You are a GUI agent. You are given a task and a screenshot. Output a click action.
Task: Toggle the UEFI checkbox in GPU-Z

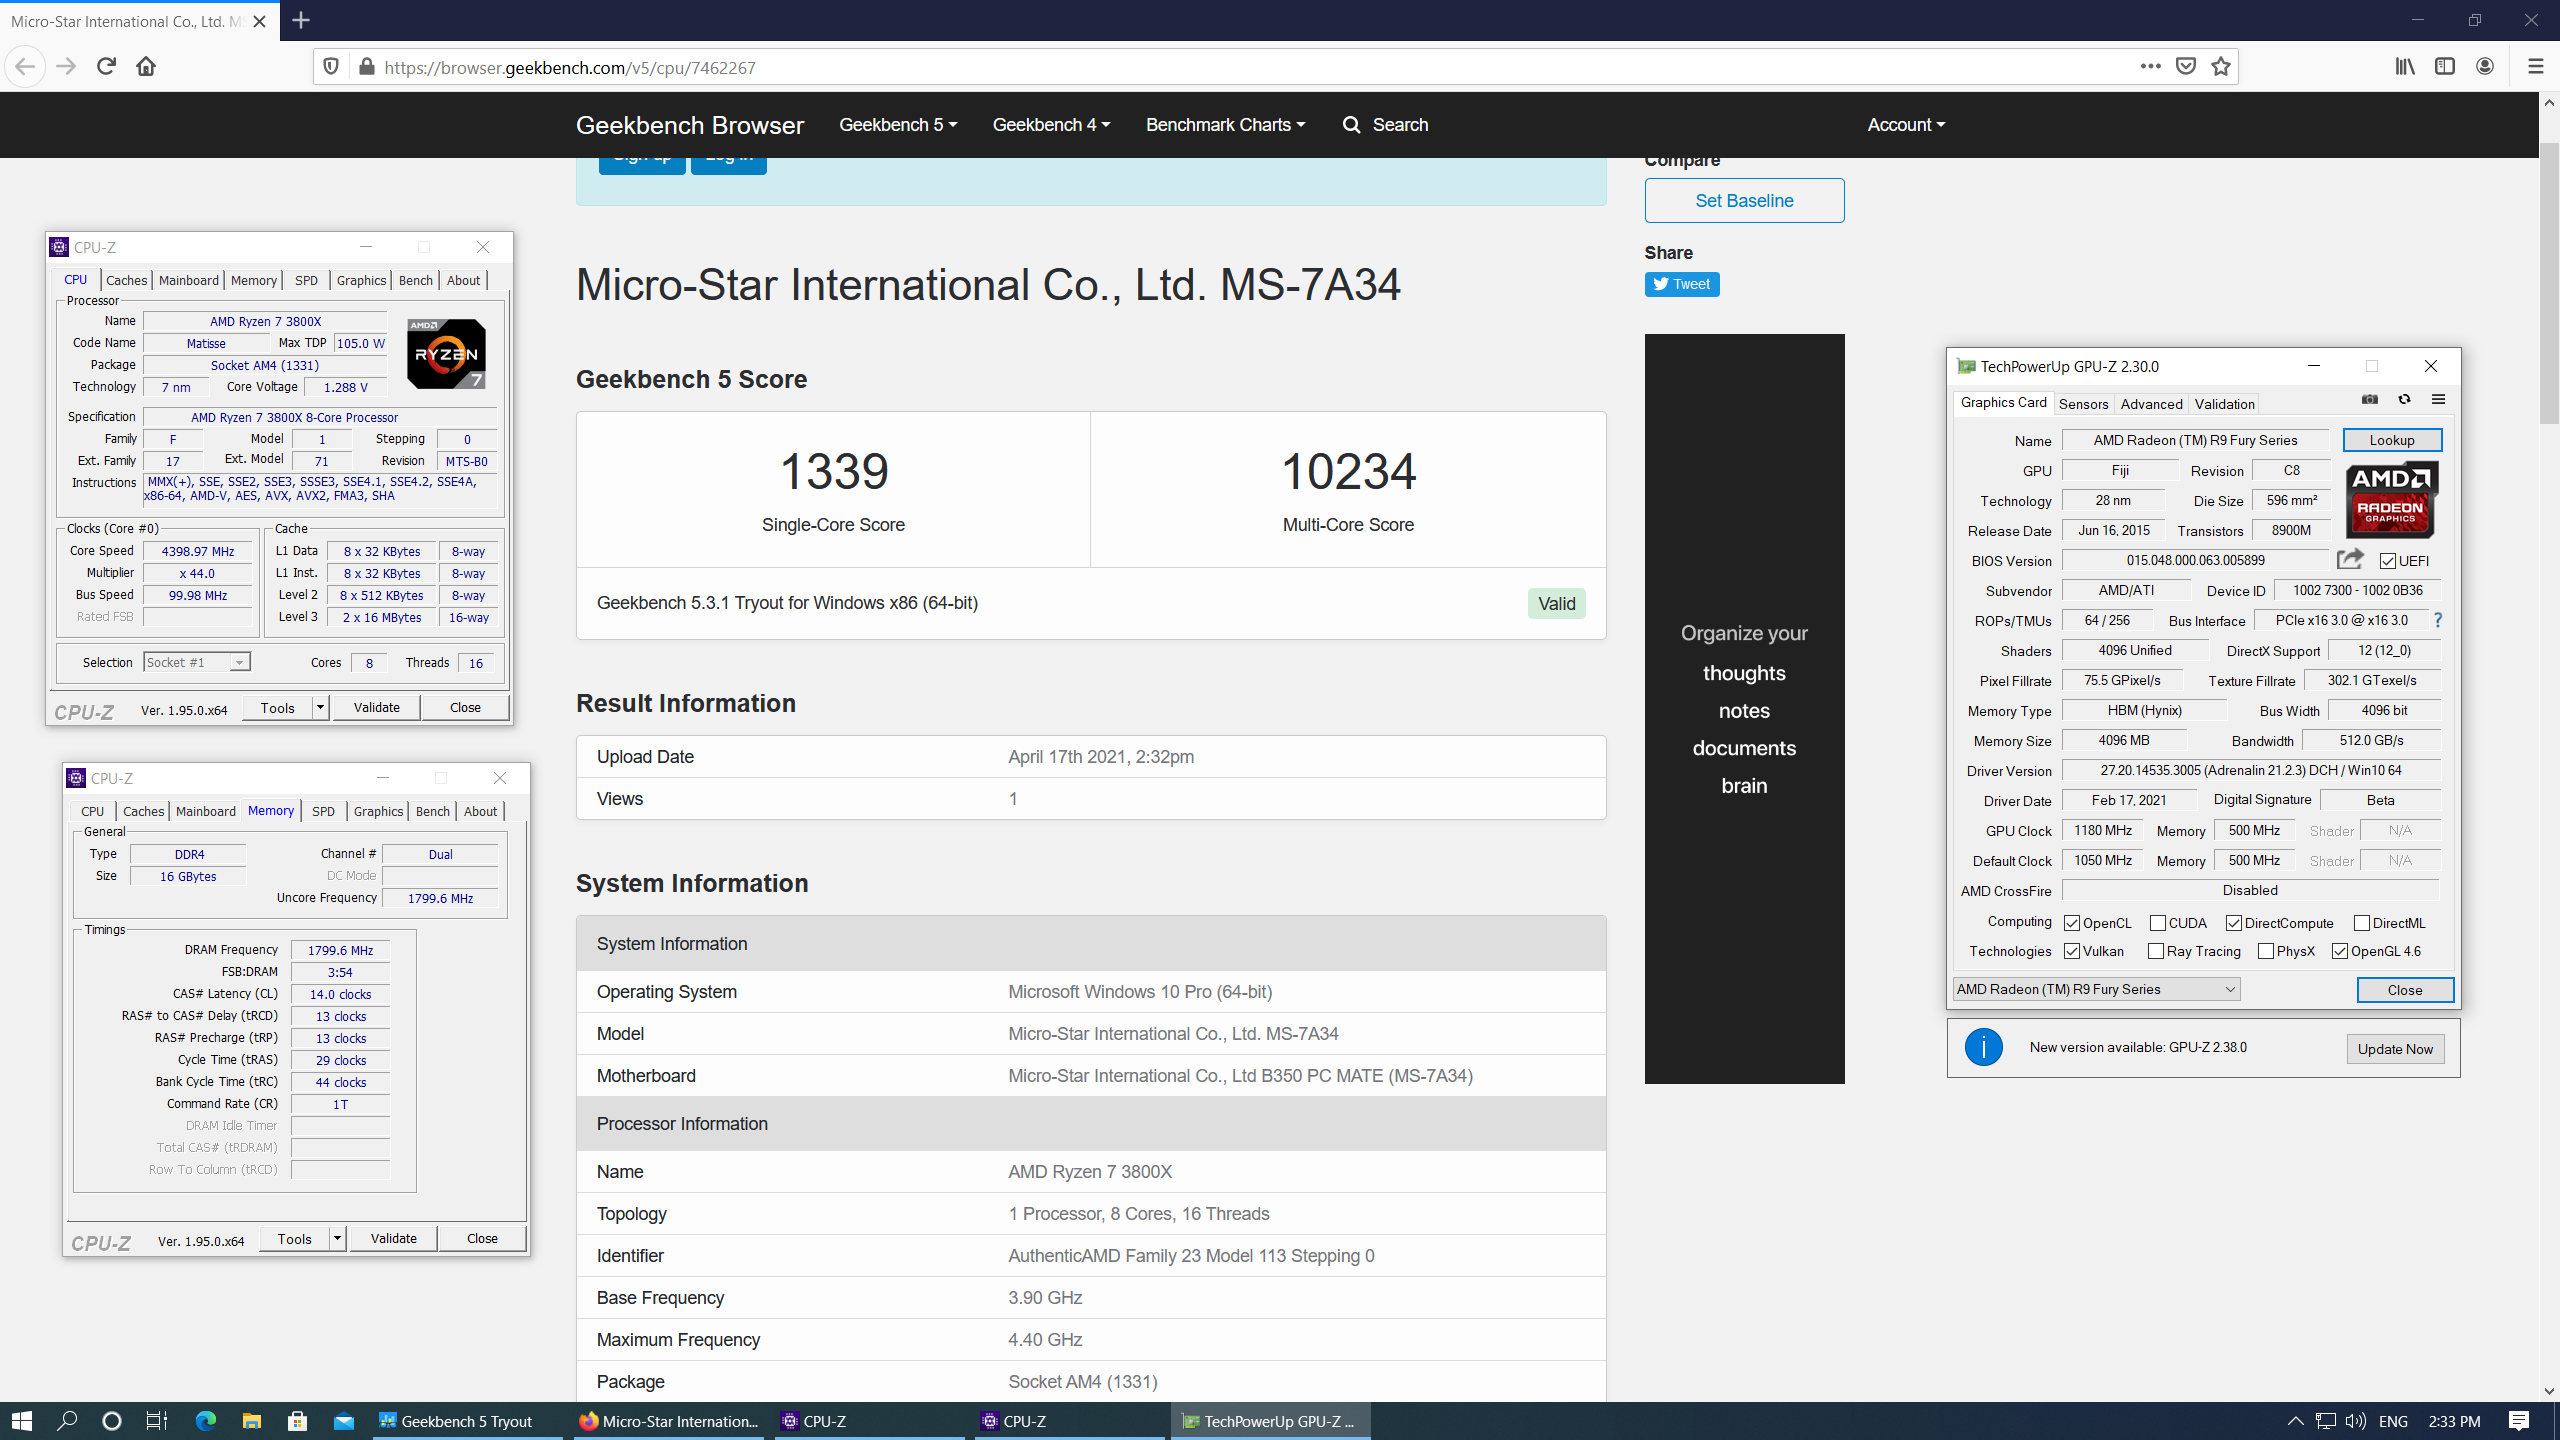[2388, 561]
